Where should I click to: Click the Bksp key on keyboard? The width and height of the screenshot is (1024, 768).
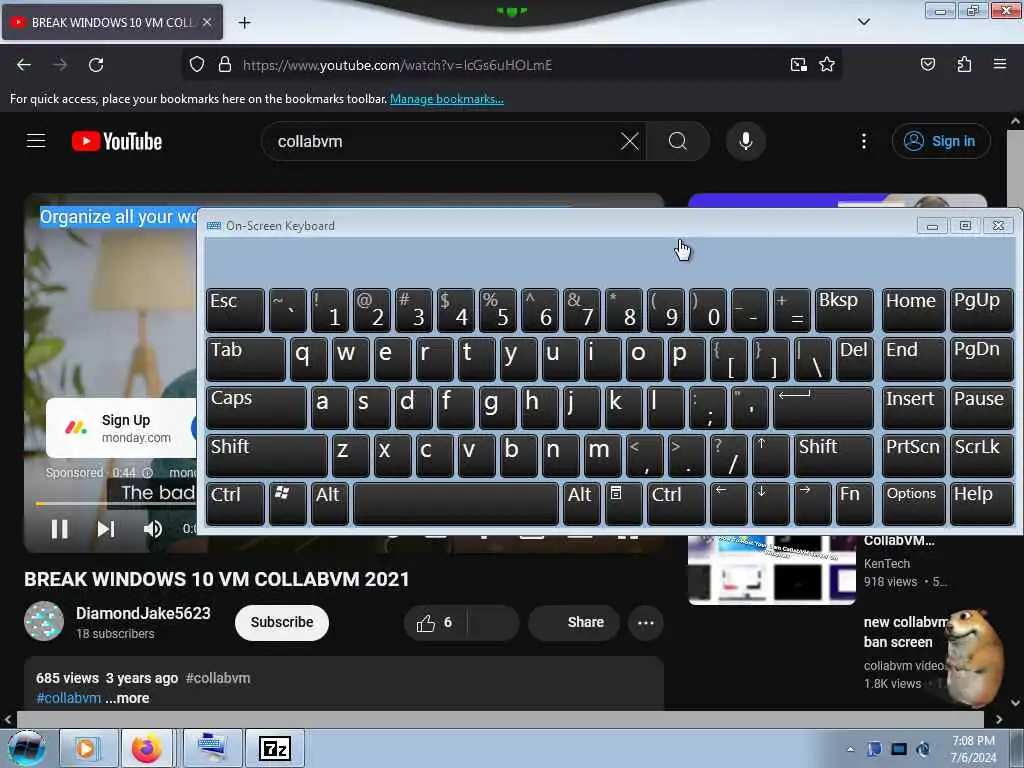pos(844,310)
